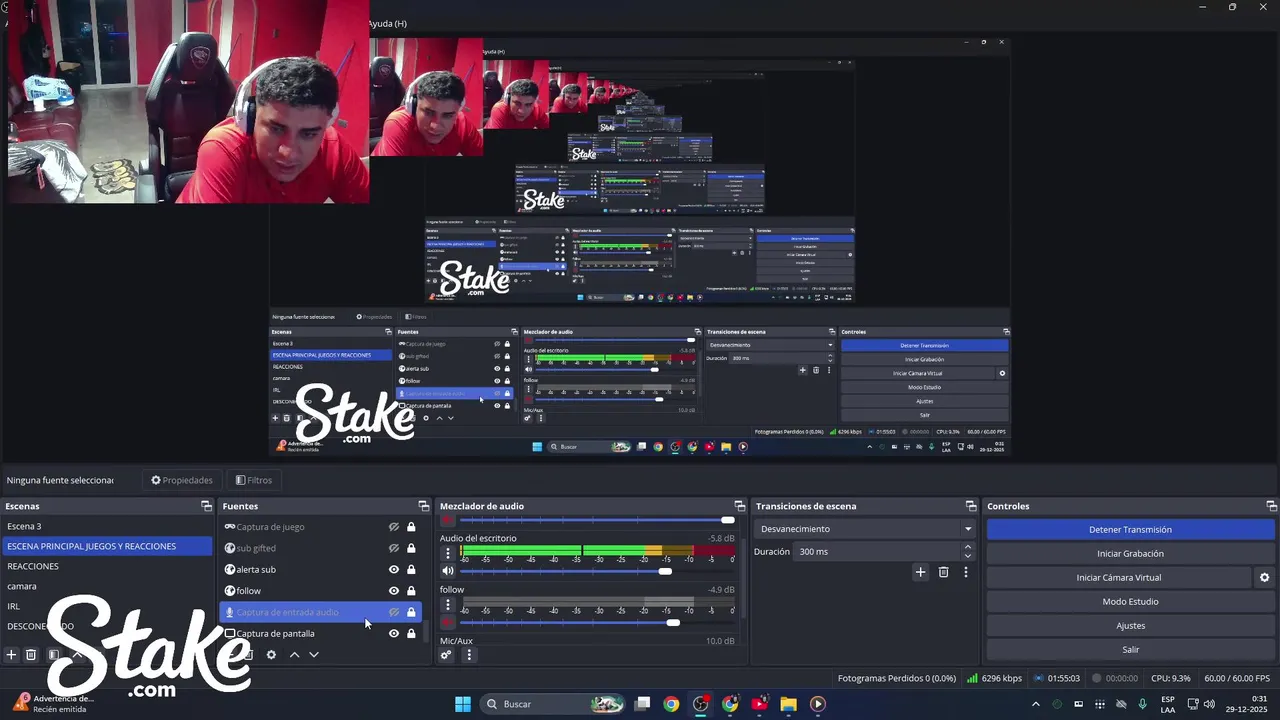Unlock the Captura de juego source
1280x720 pixels.
pyautogui.click(x=411, y=527)
